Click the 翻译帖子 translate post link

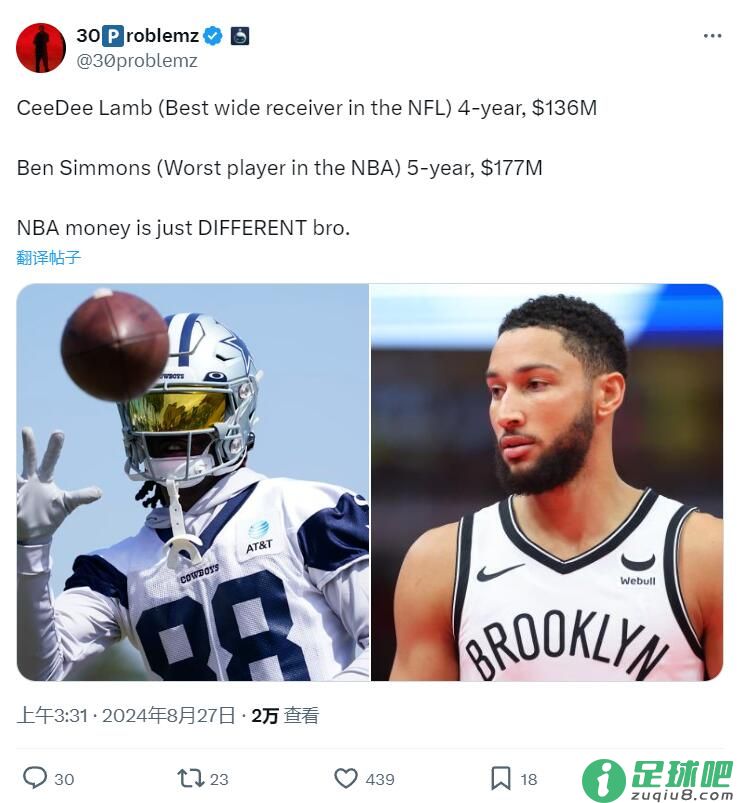pos(49,257)
